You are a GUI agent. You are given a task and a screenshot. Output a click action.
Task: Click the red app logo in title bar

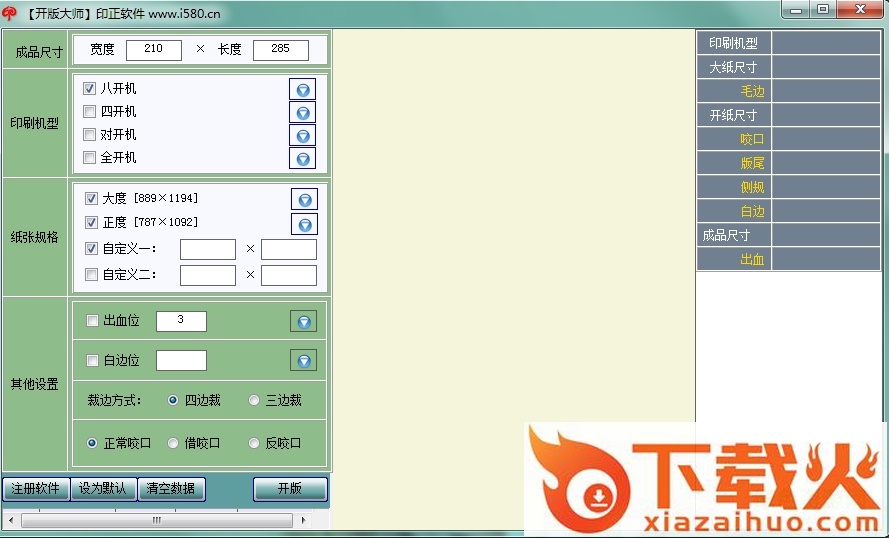pos(10,14)
